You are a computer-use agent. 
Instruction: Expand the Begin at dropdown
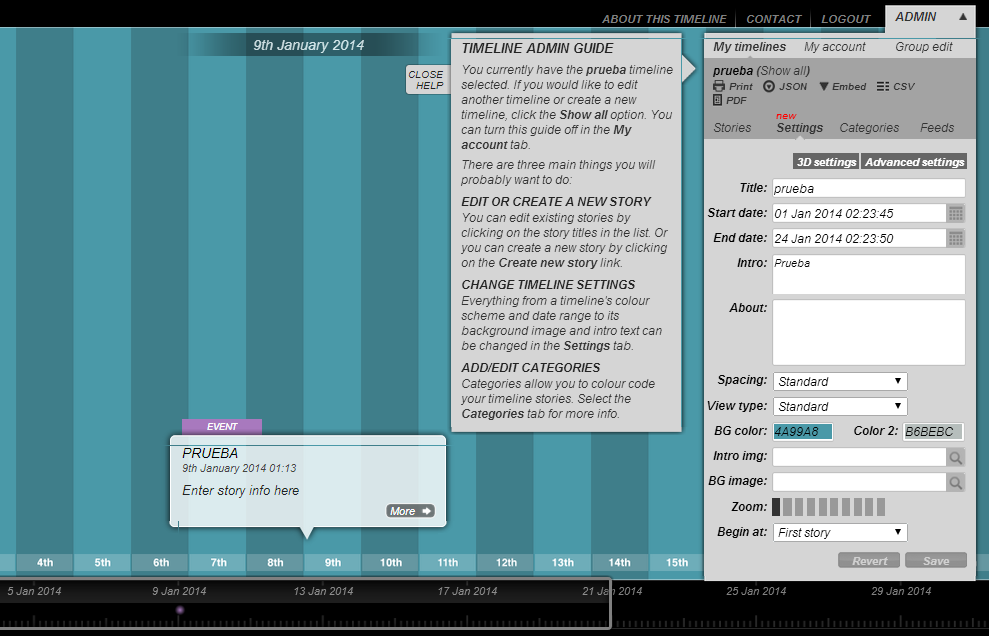point(839,532)
